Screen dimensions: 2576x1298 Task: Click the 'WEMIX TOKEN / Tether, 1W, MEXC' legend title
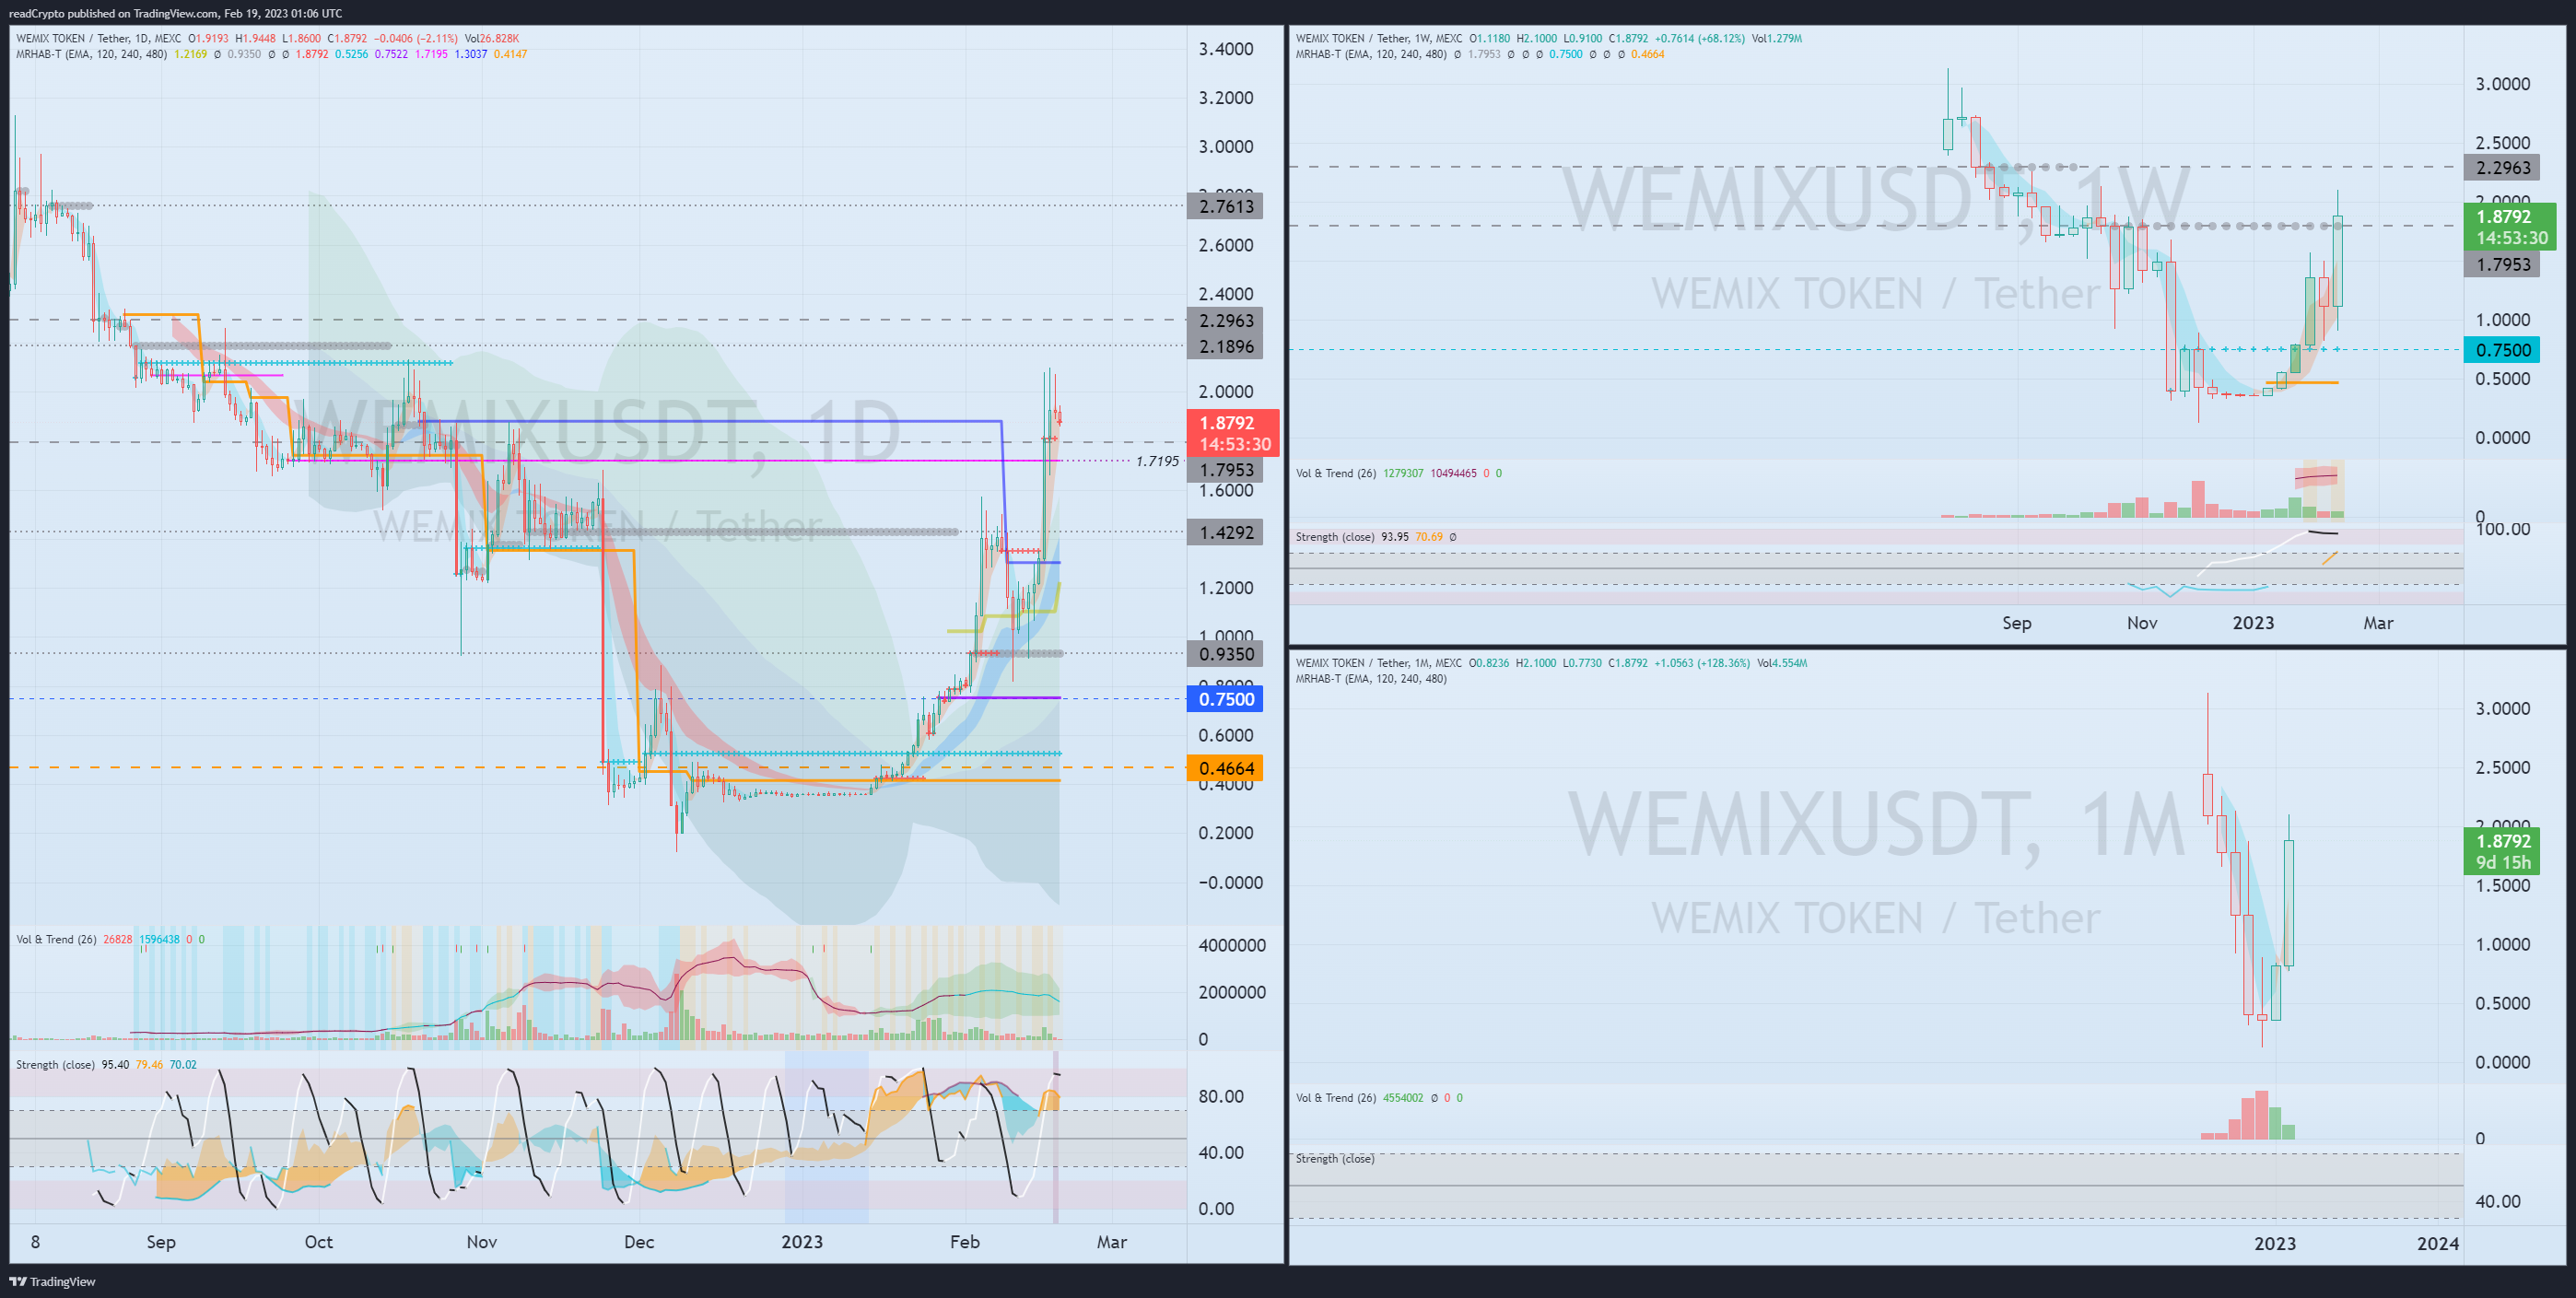coord(1379,39)
